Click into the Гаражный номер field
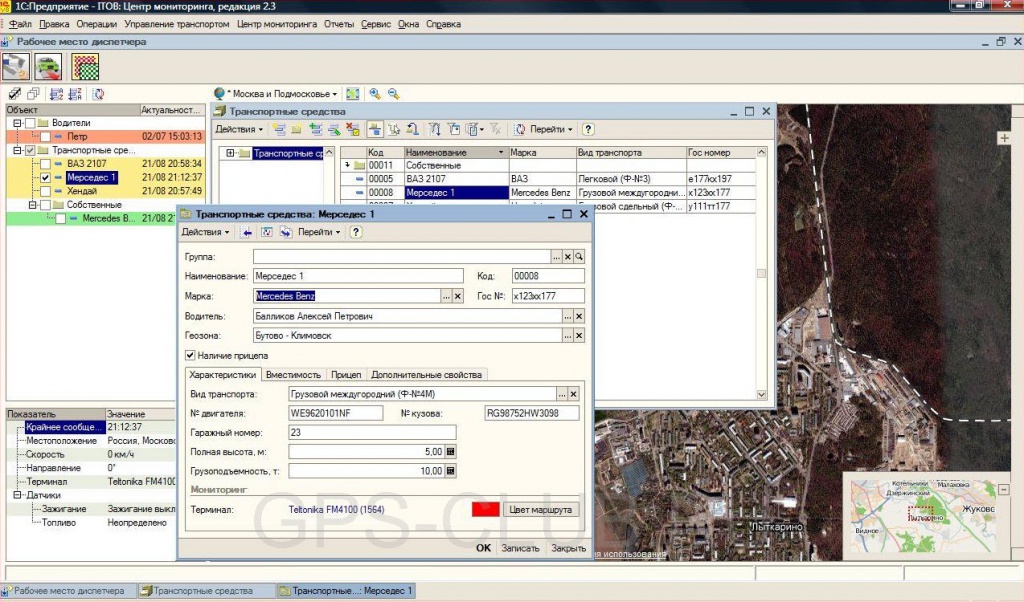The width and height of the screenshot is (1024, 602). [372, 432]
